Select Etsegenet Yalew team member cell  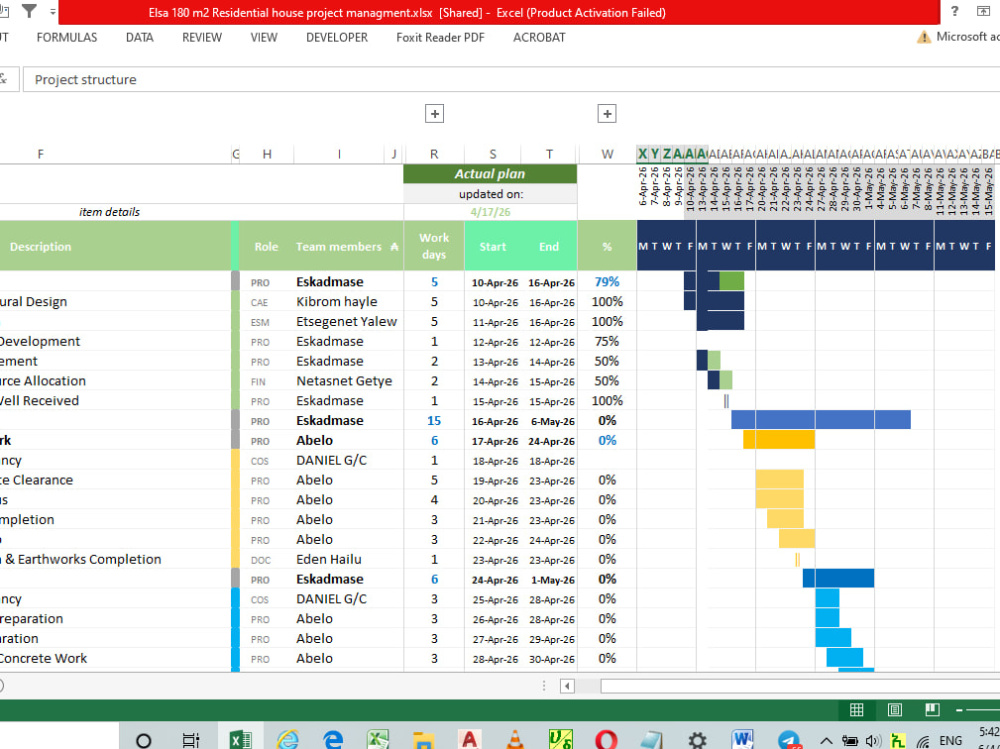click(x=348, y=322)
